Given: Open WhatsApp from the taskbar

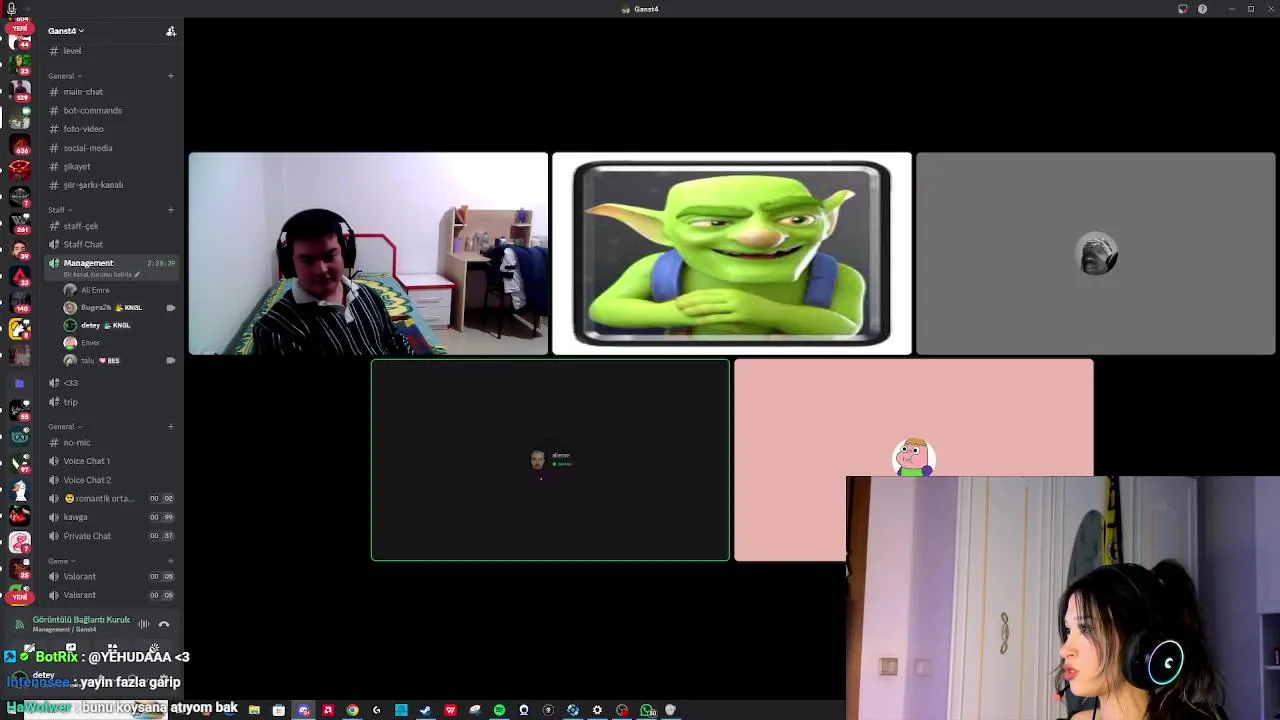Looking at the screenshot, I should click(x=648, y=710).
